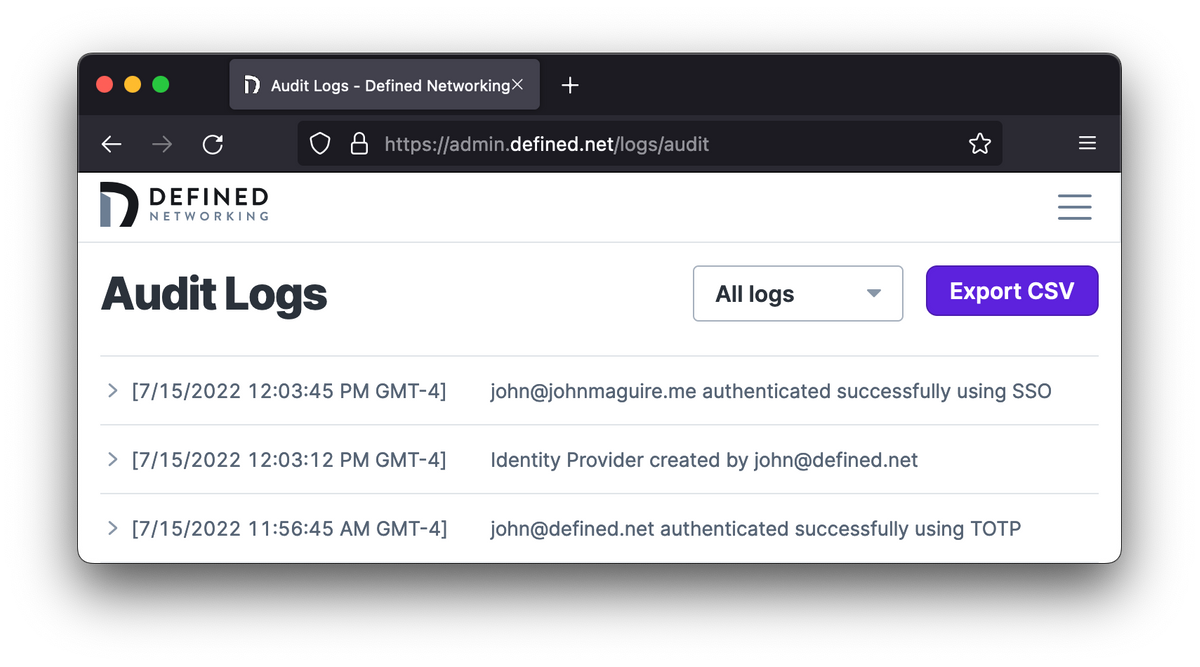Click the padlock site security icon

tap(359, 143)
